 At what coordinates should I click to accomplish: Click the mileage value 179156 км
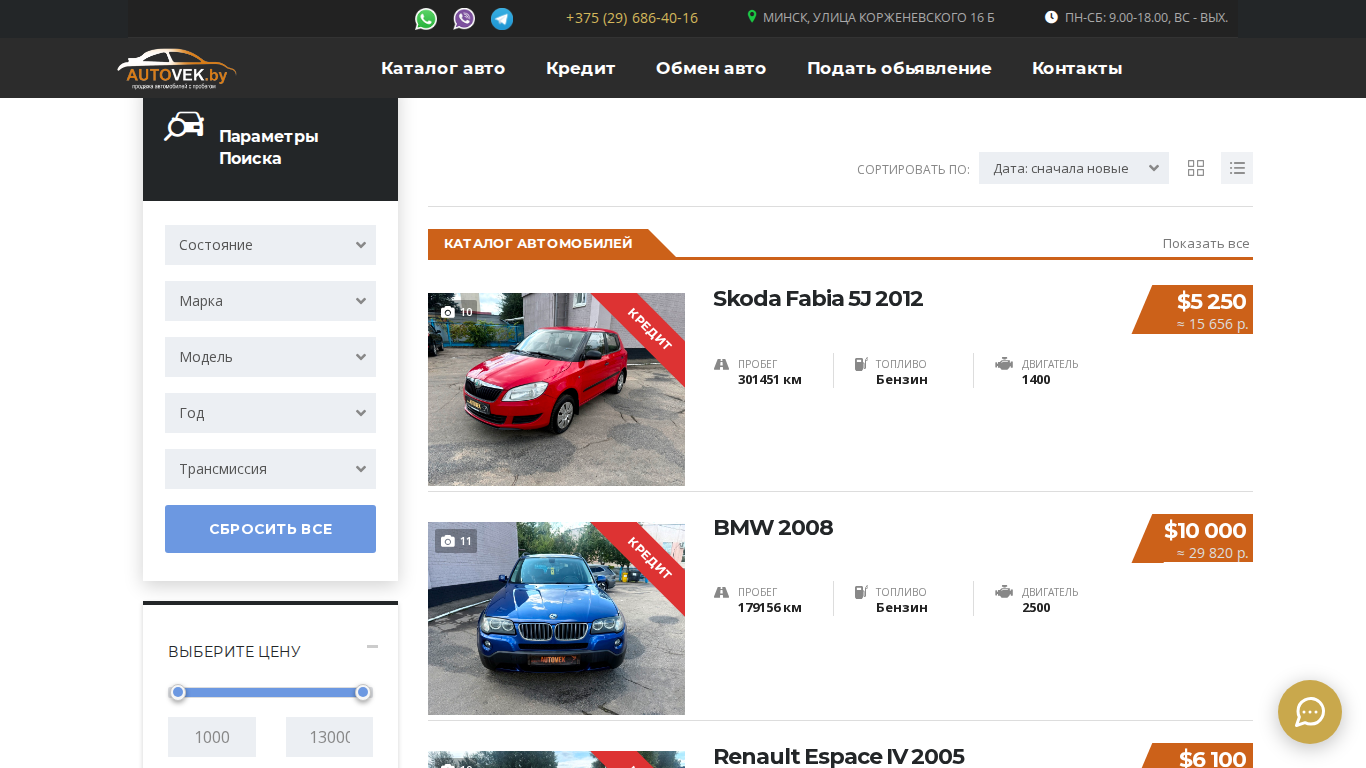770,608
